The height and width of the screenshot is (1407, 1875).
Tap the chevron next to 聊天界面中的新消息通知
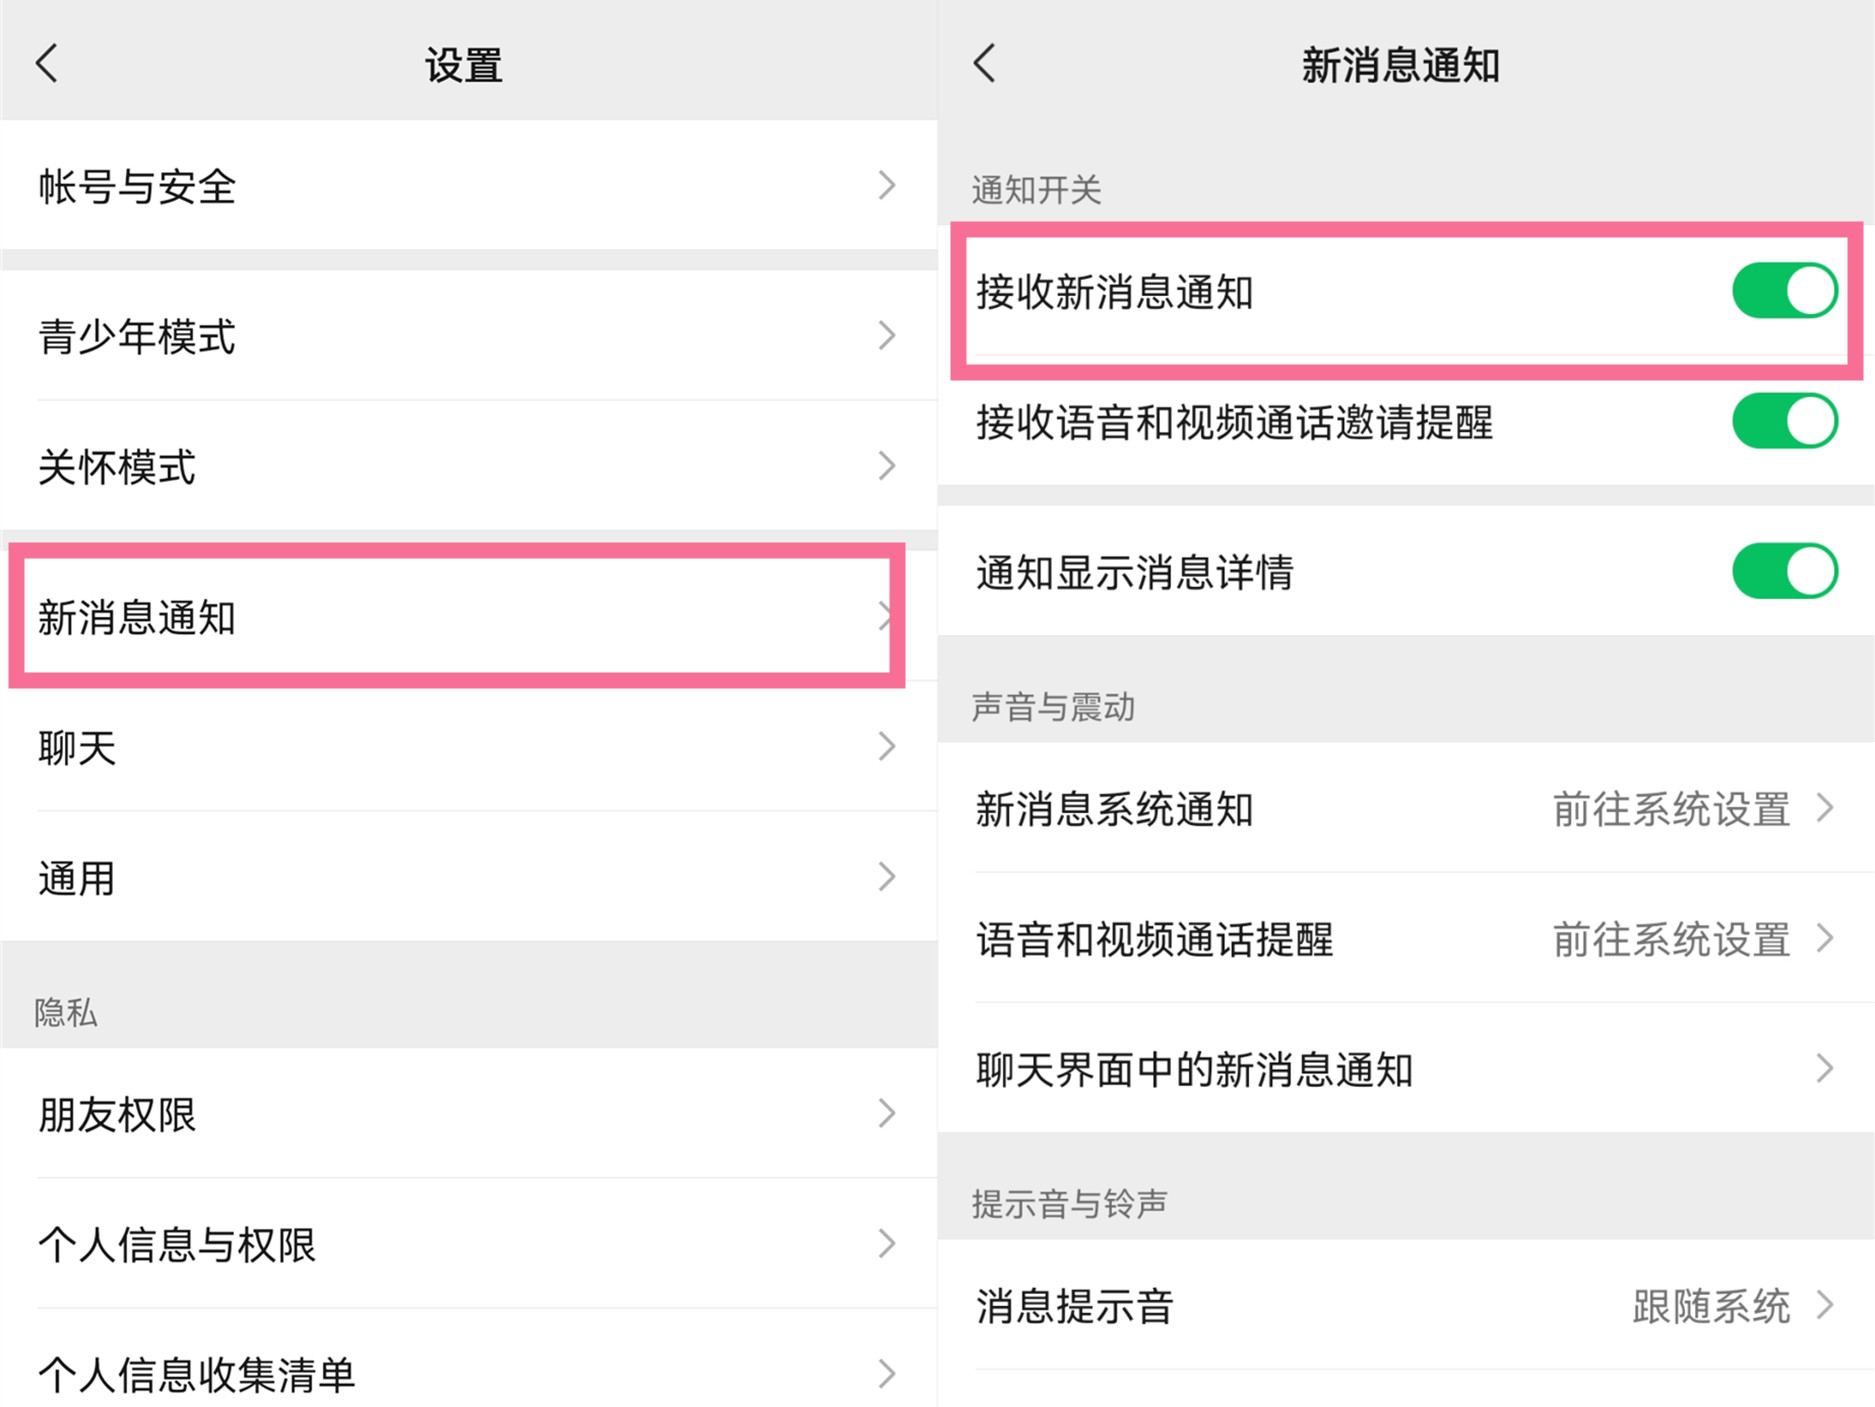[x=1823, y=1069]
